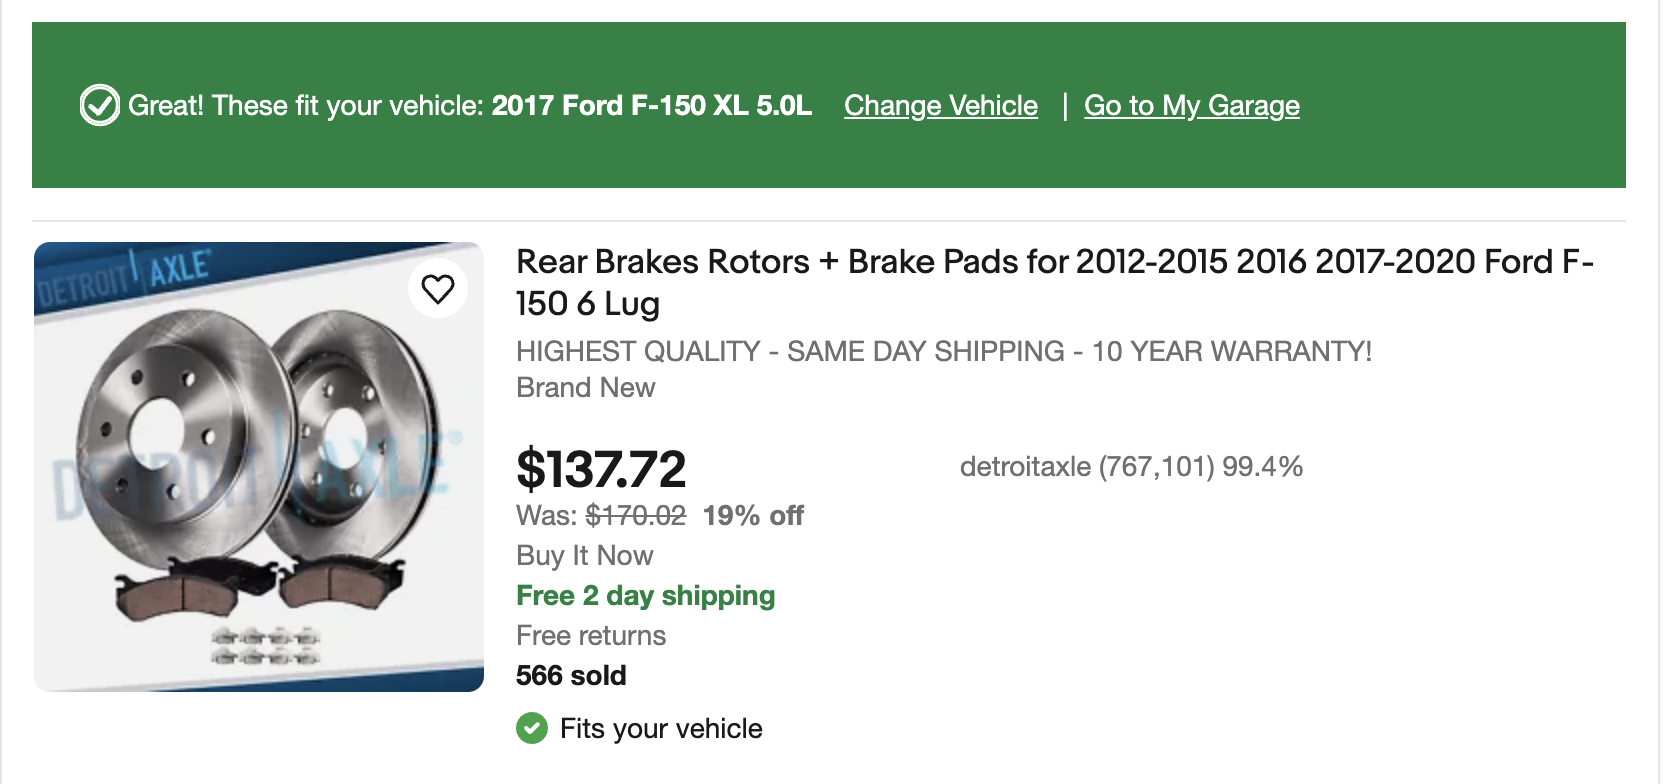
Task: Click the Buy It Now label
Action: [585, 556]
